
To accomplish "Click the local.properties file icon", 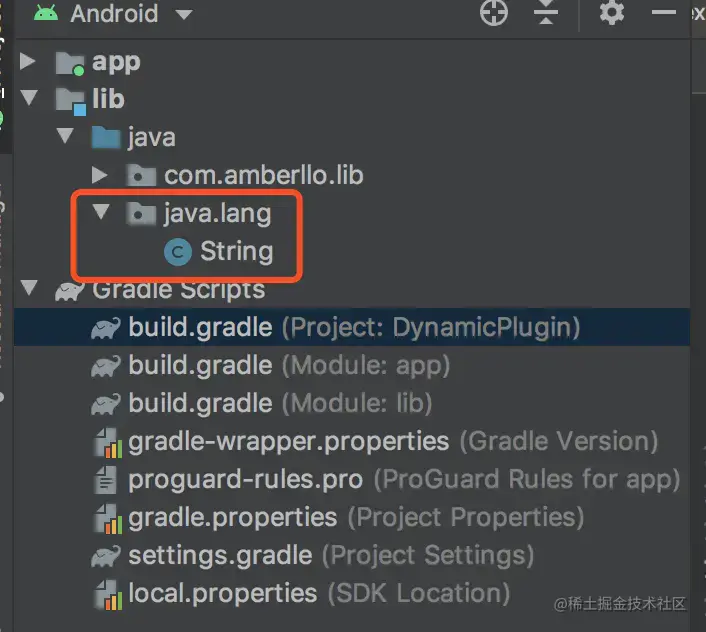I will pyautogui.click(x=107, y=595).
